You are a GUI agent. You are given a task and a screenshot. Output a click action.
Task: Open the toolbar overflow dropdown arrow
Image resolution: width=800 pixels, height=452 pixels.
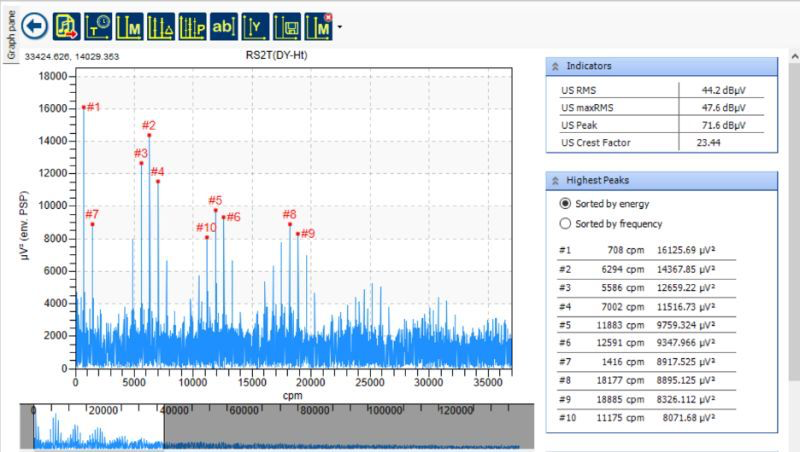pos(339,27)
